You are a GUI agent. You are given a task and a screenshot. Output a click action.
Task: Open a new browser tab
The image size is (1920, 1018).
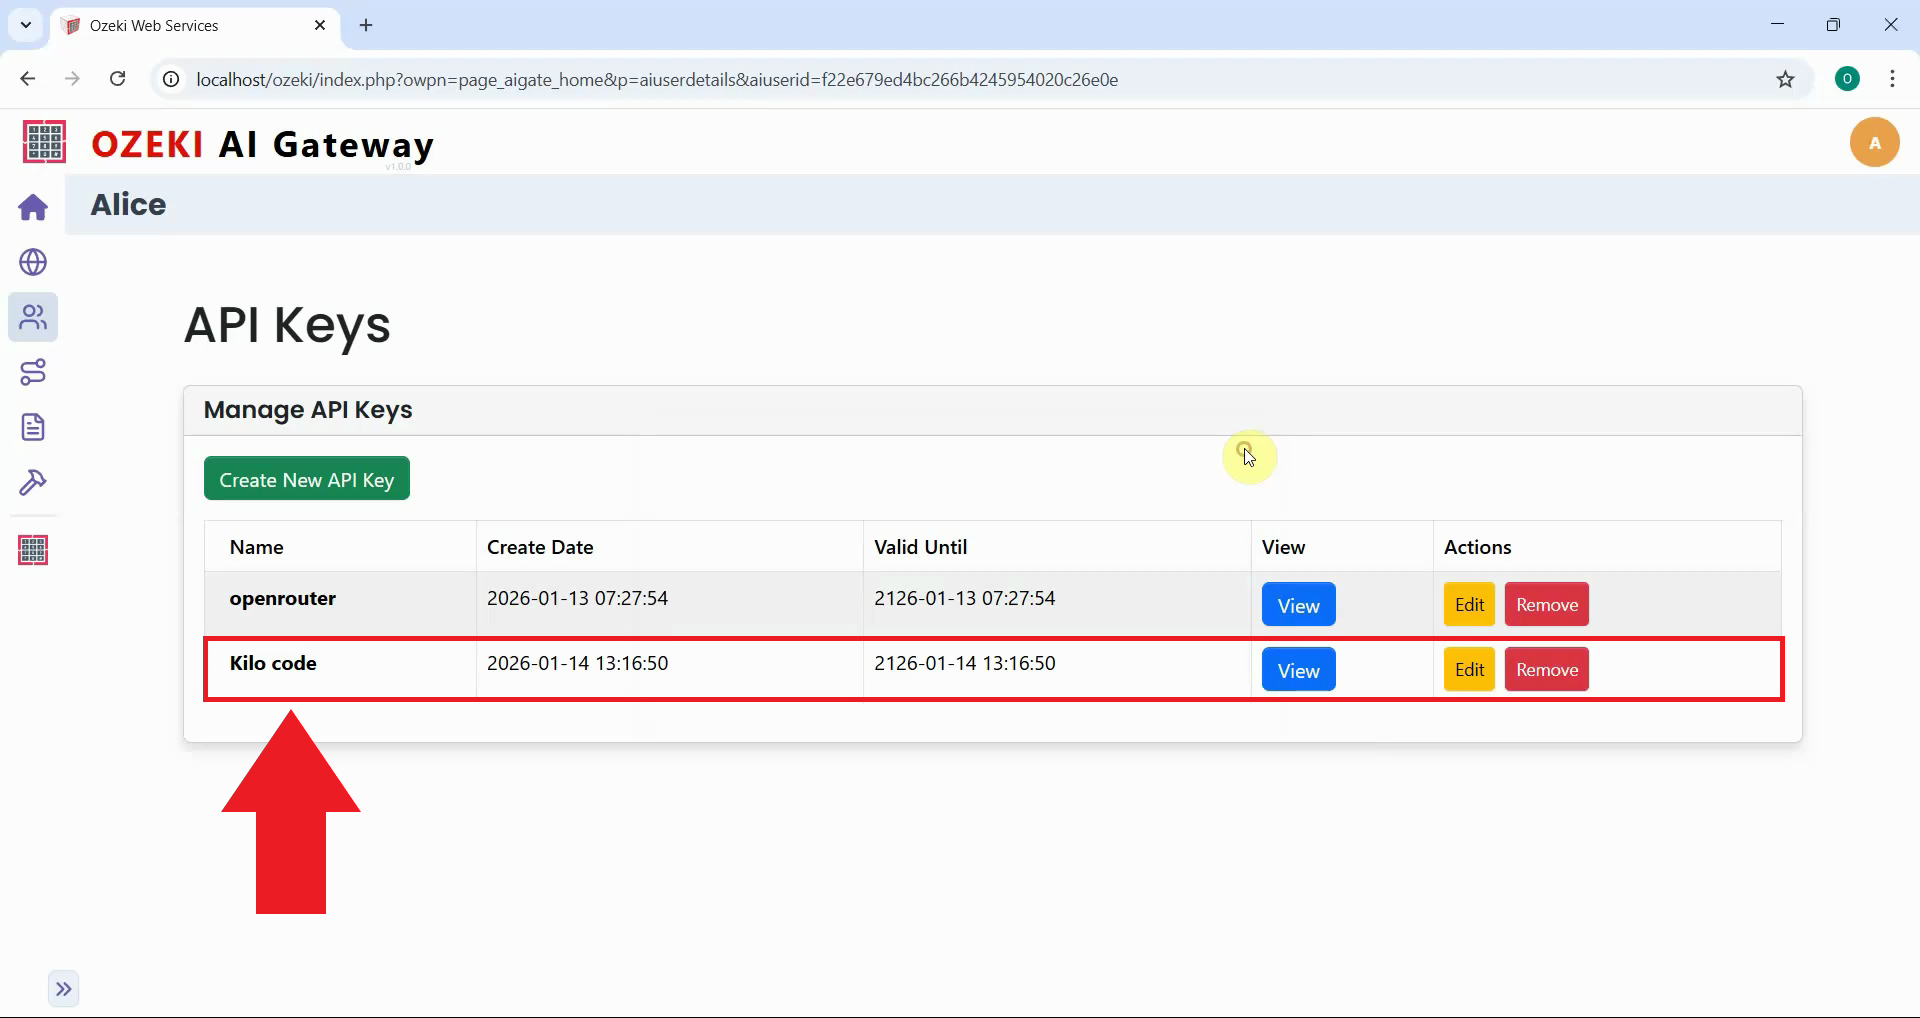click(x=365, y=25)
